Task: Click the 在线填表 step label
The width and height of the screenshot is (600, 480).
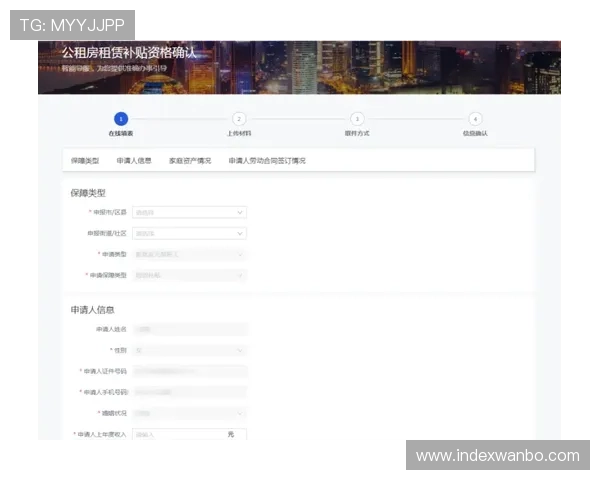Action: click(x=121, y=134)
